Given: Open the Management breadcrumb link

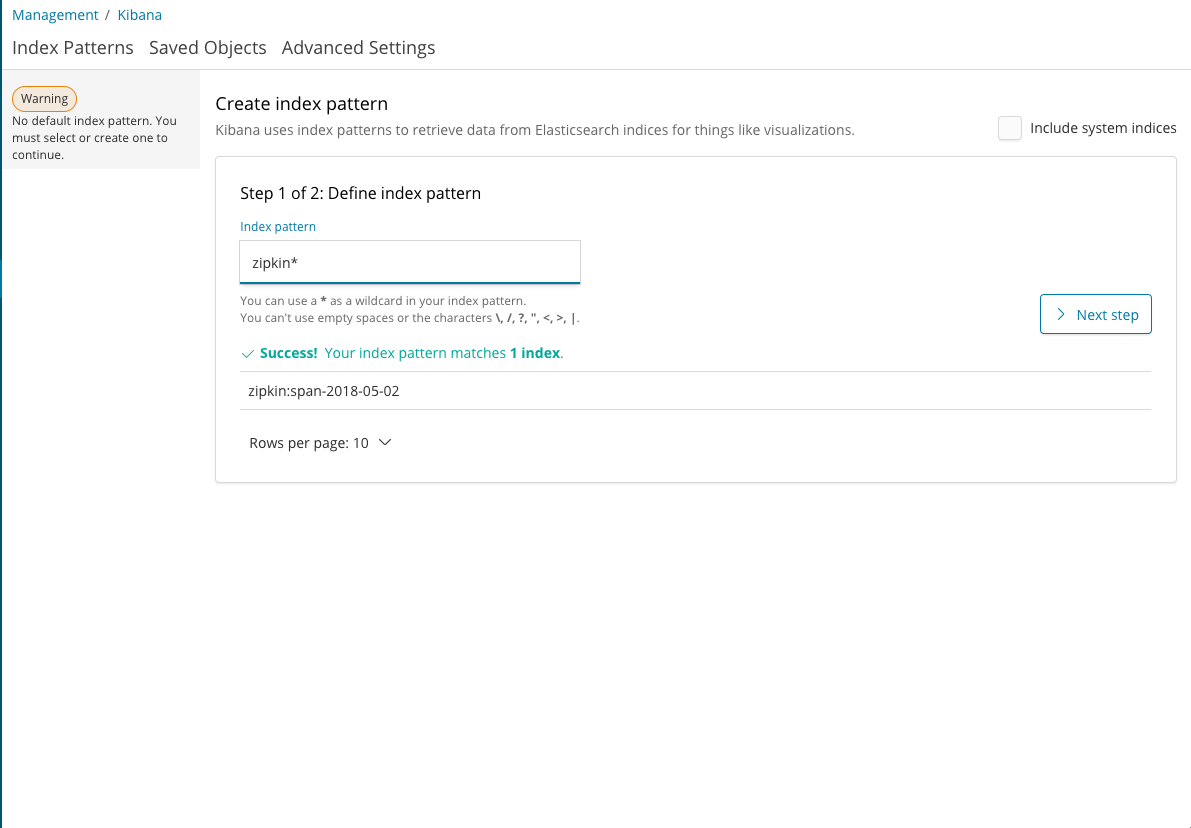Looking at the screenshot, I should pyautogui.click(x=55, y=15).
